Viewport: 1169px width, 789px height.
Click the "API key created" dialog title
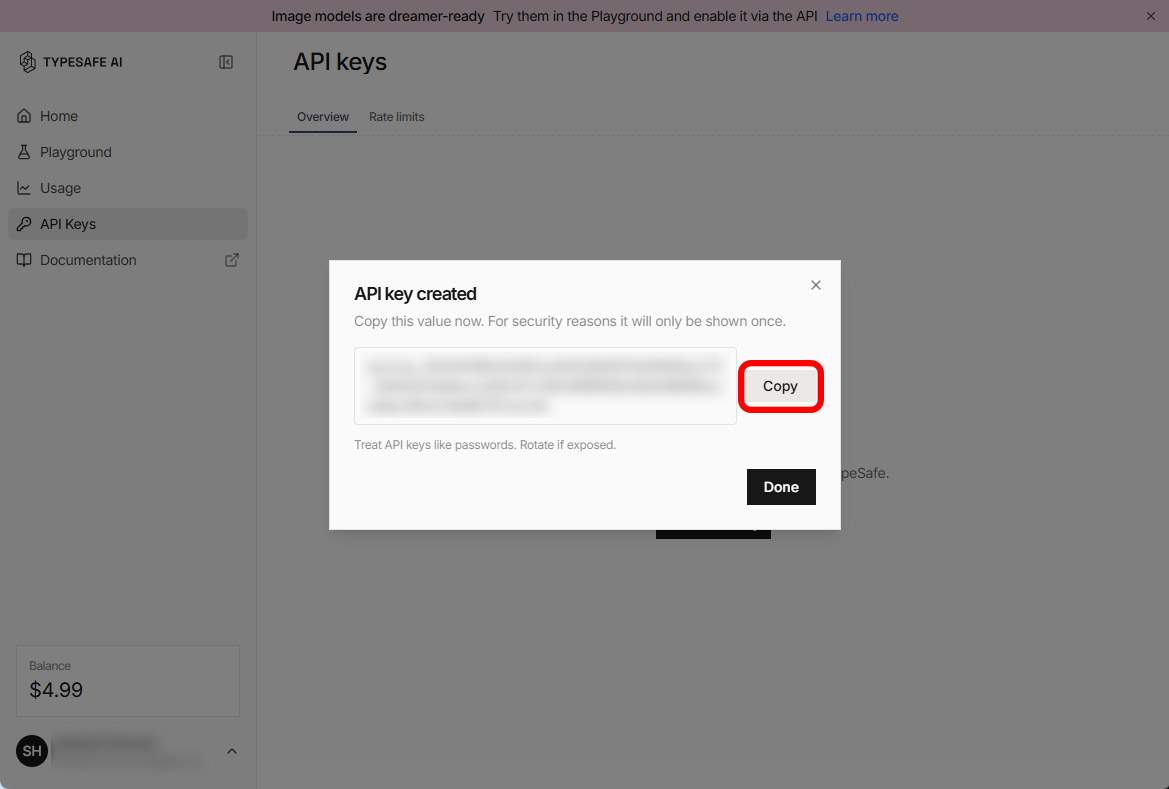(415, 294)
